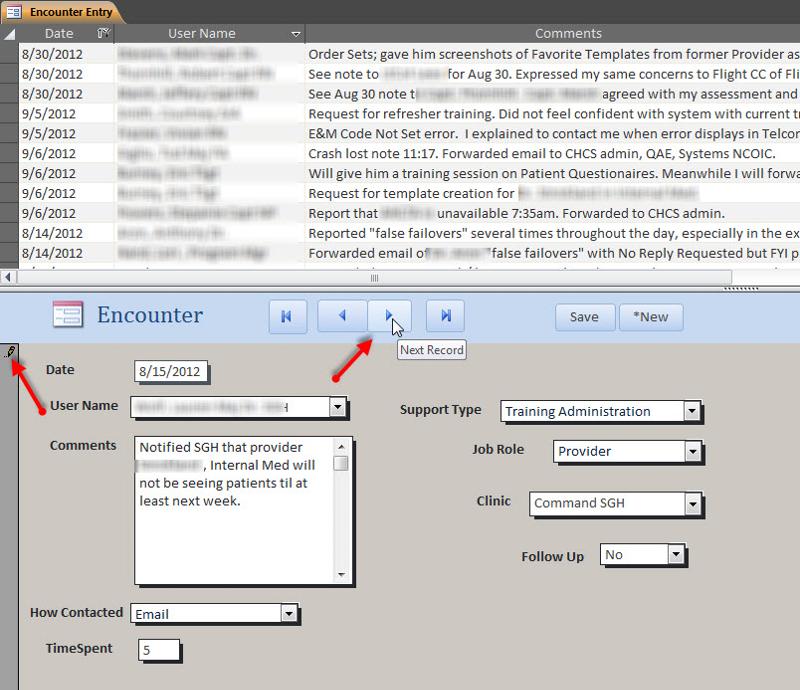This screenshot has width=800, height=690.
Task: Open the Clinic dropdown showing Command SGH
Action: [693, 504]
